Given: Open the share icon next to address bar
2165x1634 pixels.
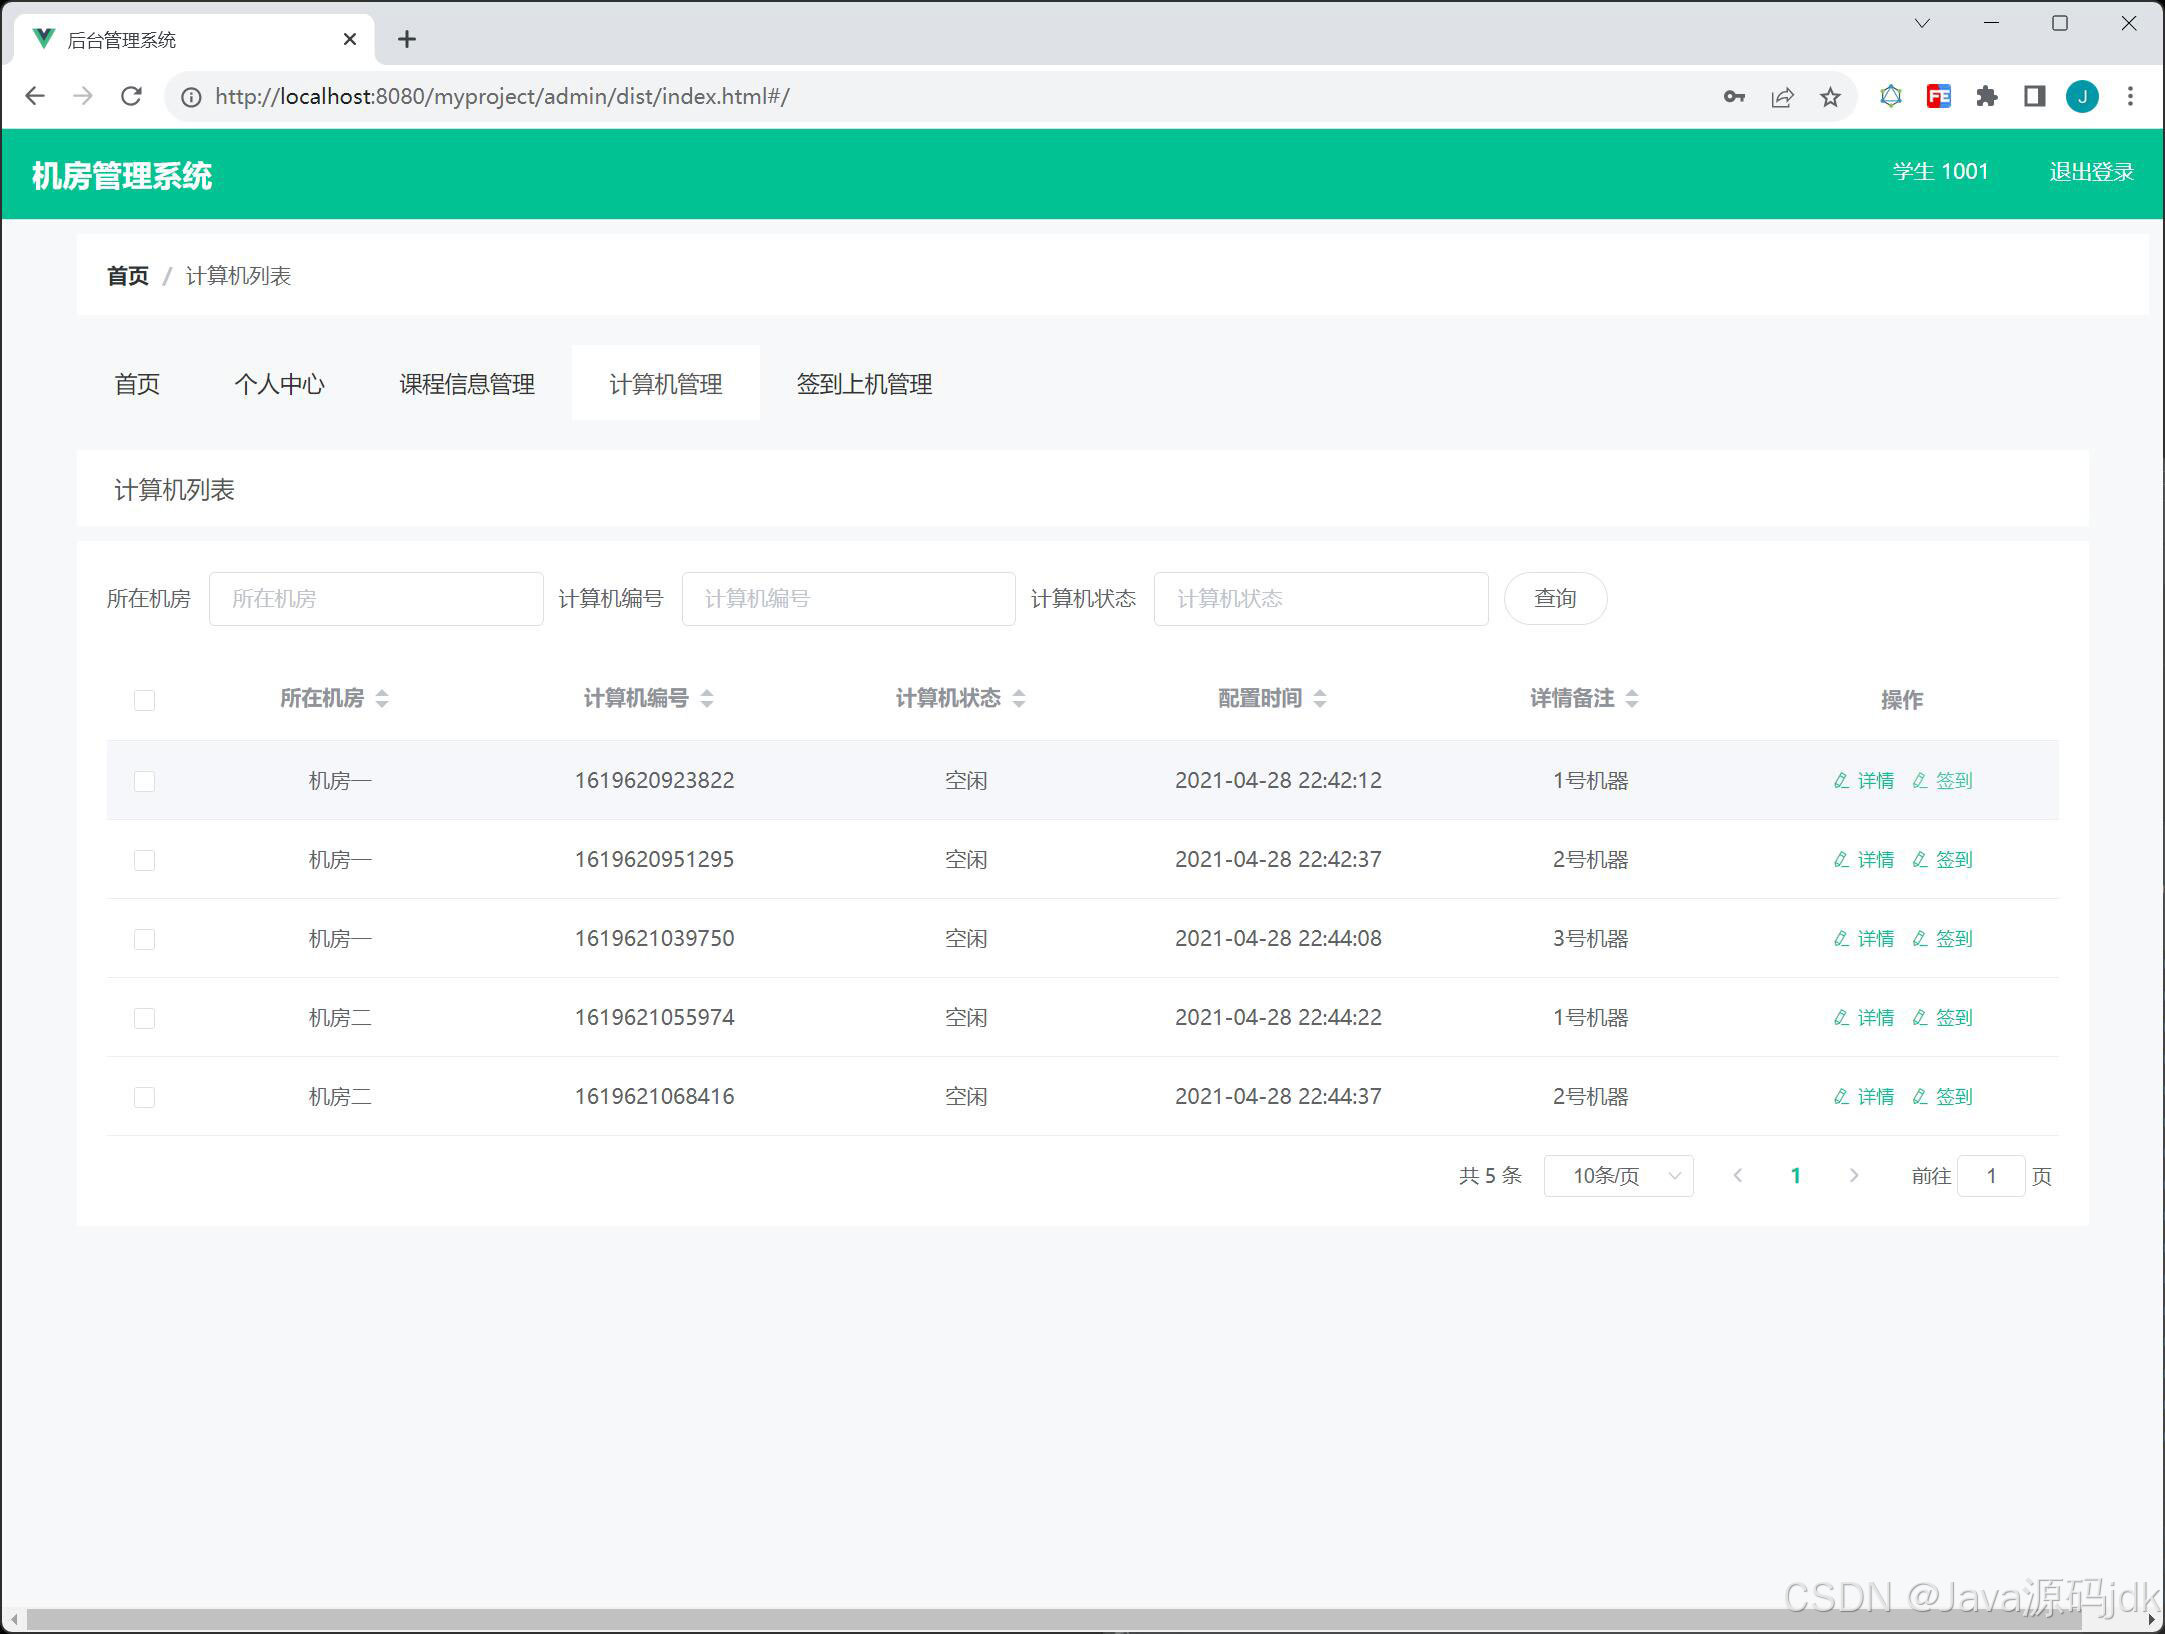Looking at the screenshot, I should [x=1783, y=96].
